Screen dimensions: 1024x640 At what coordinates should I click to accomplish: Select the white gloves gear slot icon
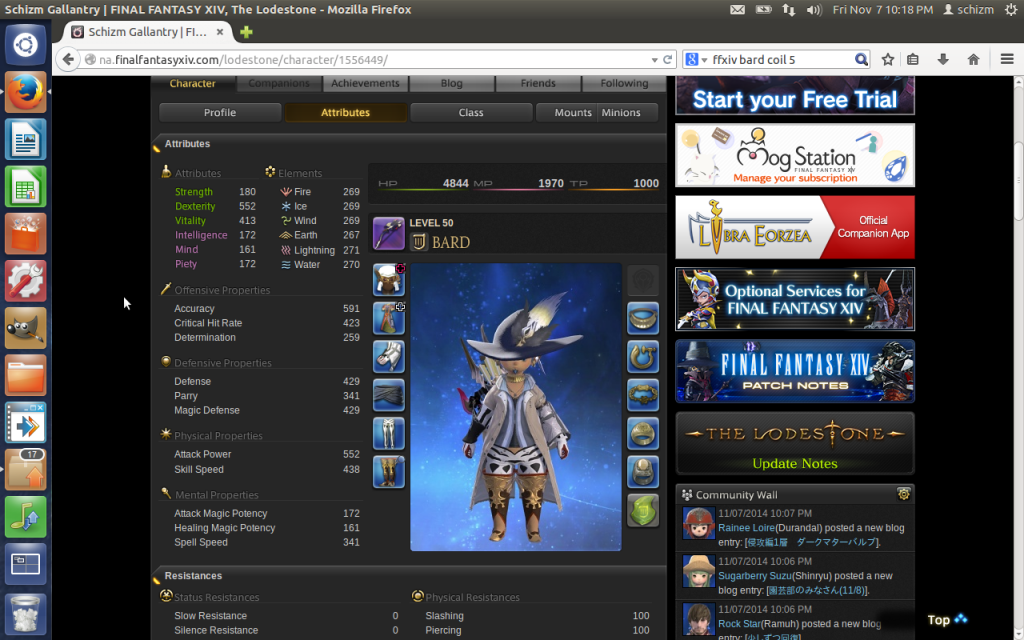click(x=389, y=357)
